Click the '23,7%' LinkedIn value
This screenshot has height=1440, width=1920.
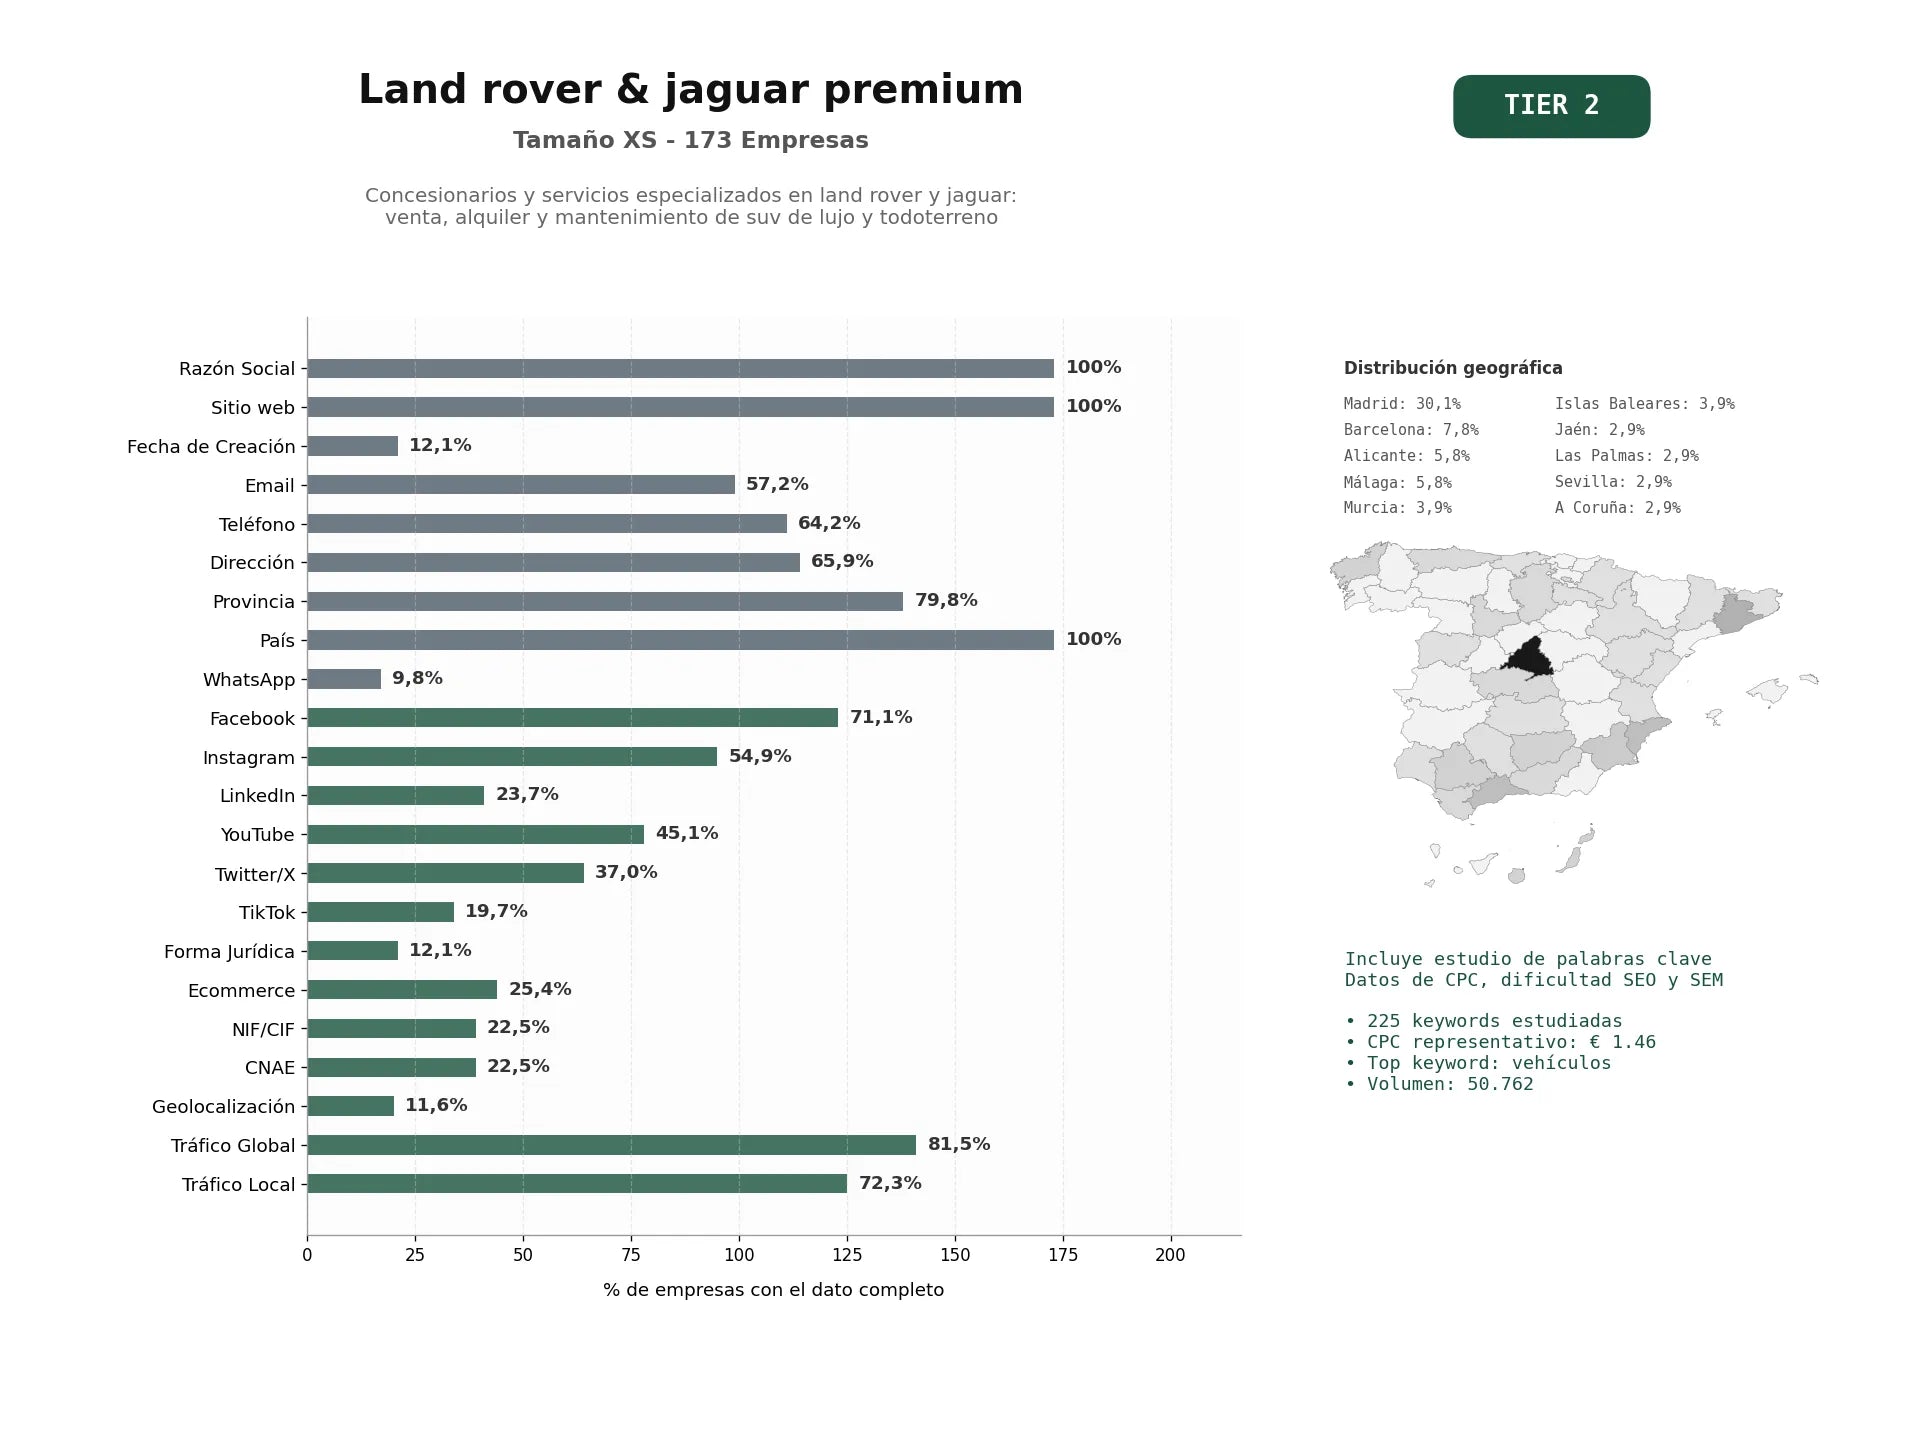pyautogui.click(x=527, y=794)
